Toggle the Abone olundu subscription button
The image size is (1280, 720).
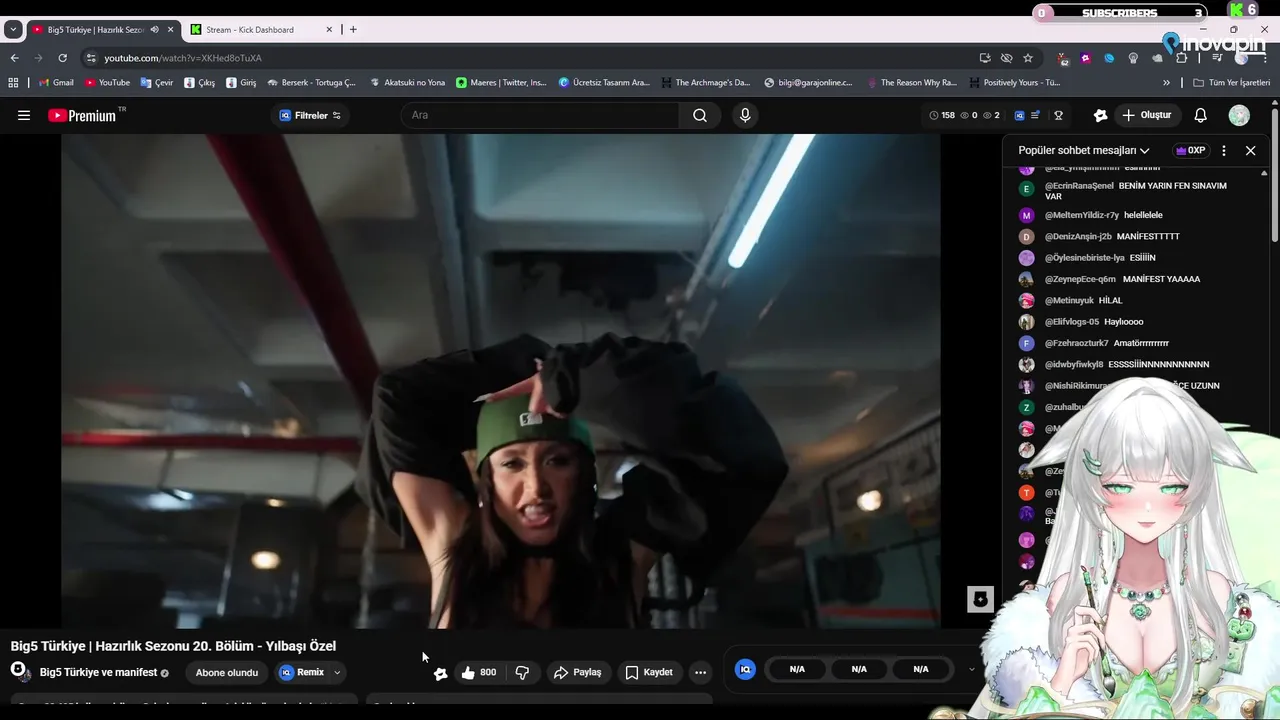(x=227, y=673)
